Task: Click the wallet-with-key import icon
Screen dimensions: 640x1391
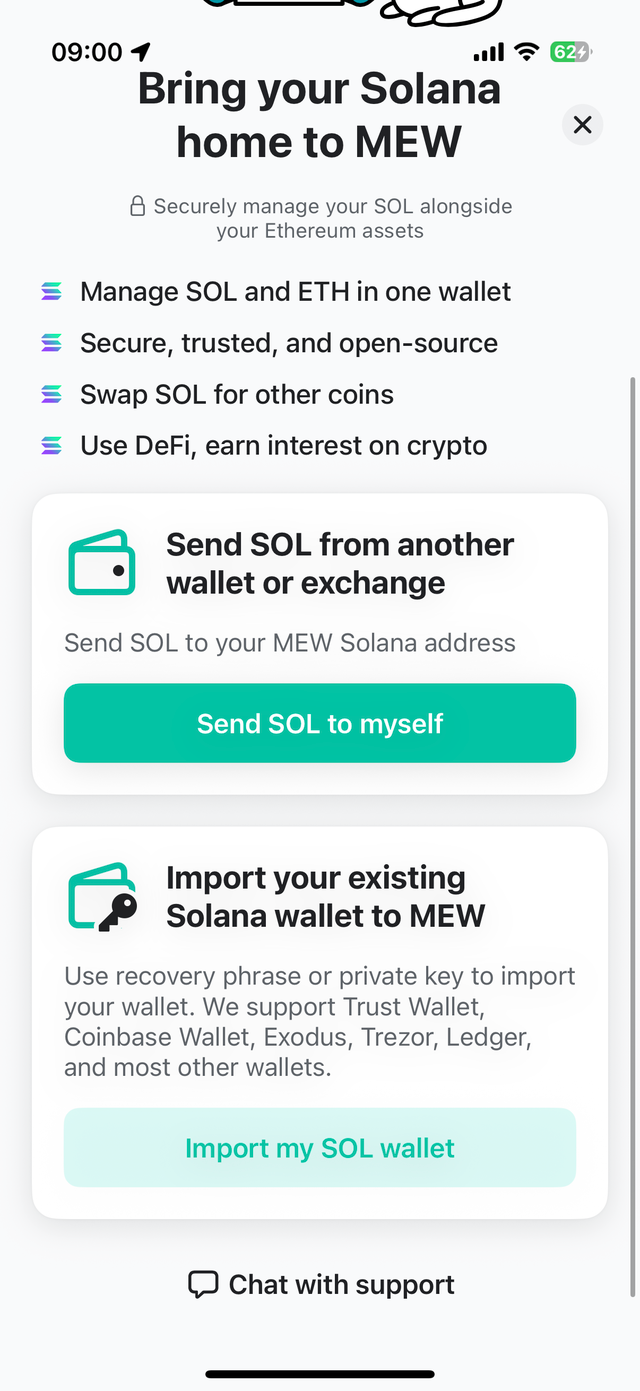Action: pos(100,896)
